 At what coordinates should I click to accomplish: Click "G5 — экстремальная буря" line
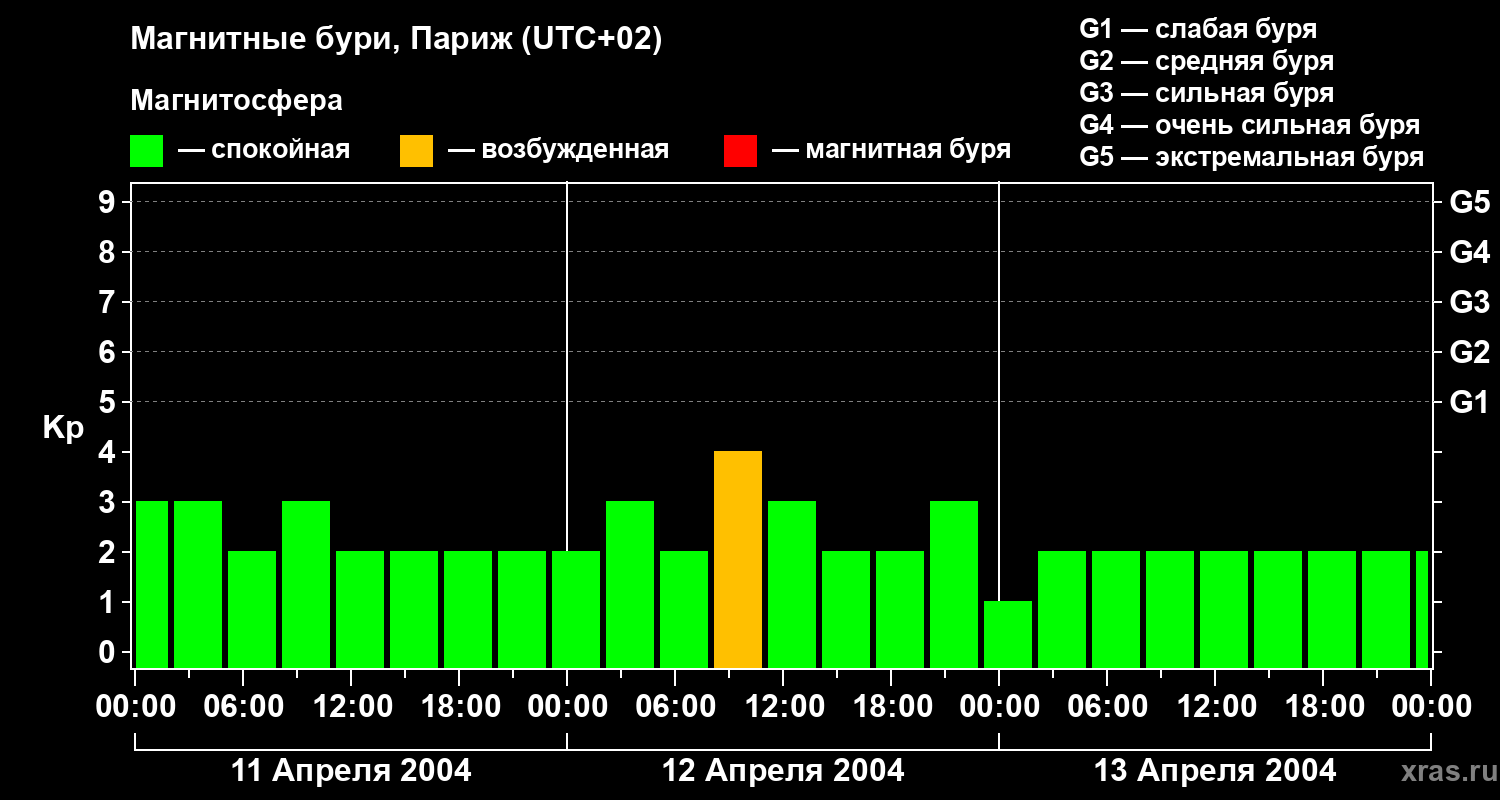click(x=1251, y=157)
